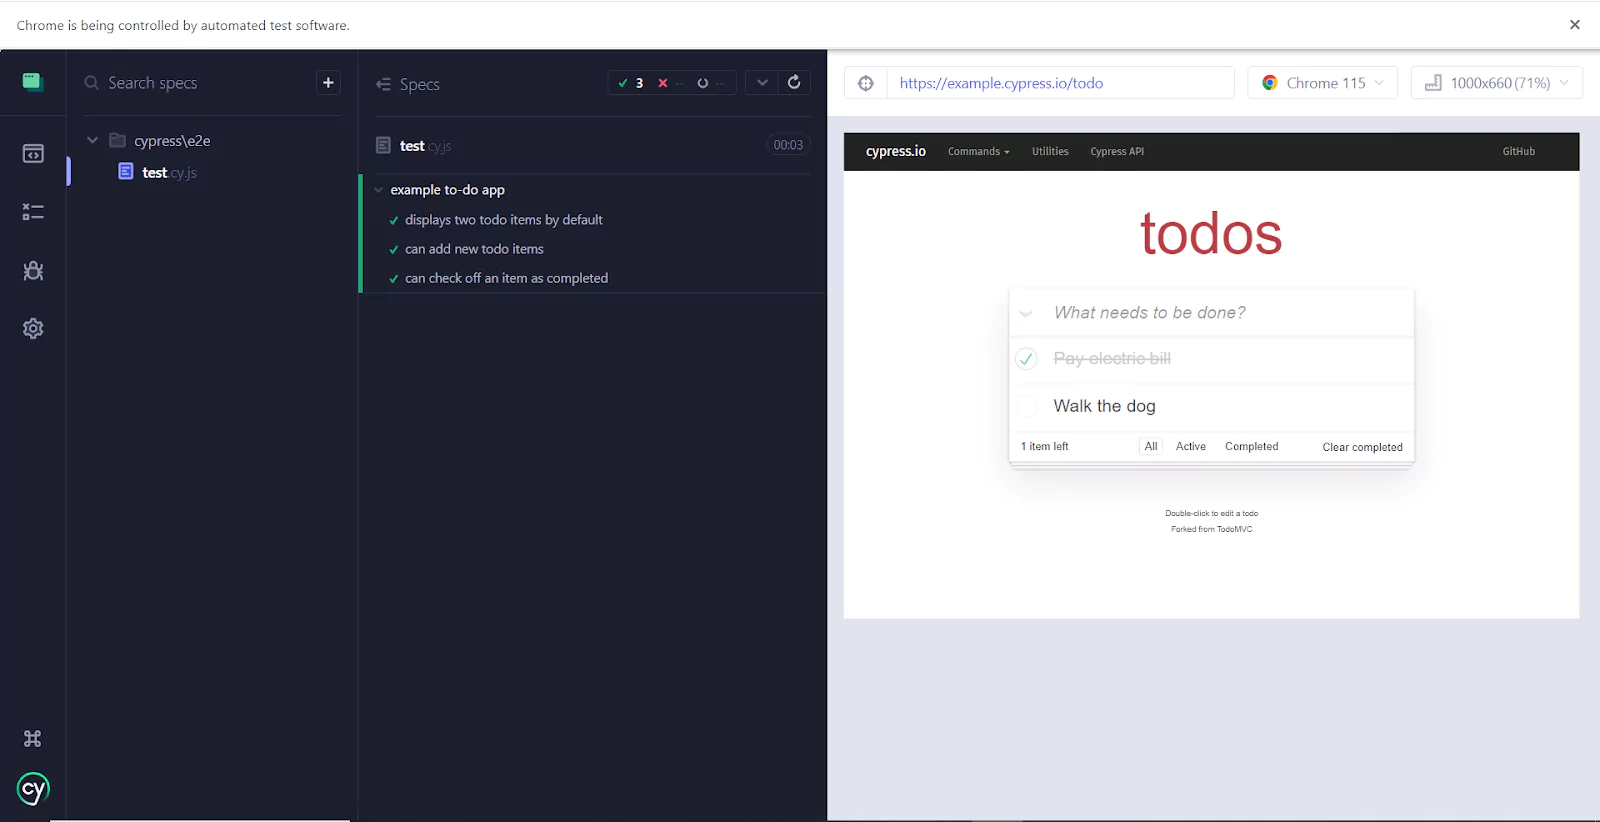
Task: Uncheck the 'Pay electric bill' todo
Action: (x=1026, y=359)
